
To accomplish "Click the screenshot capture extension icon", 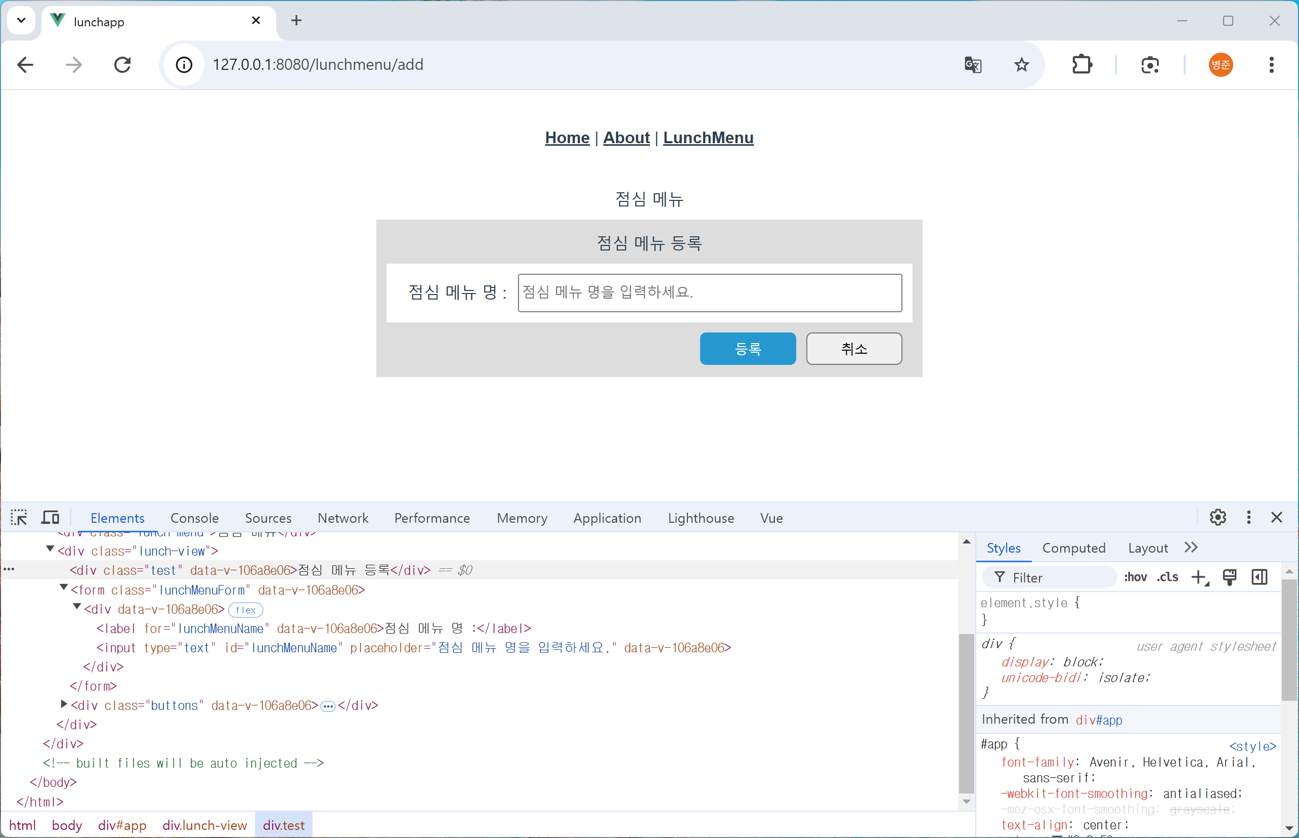I will 1150,65.
